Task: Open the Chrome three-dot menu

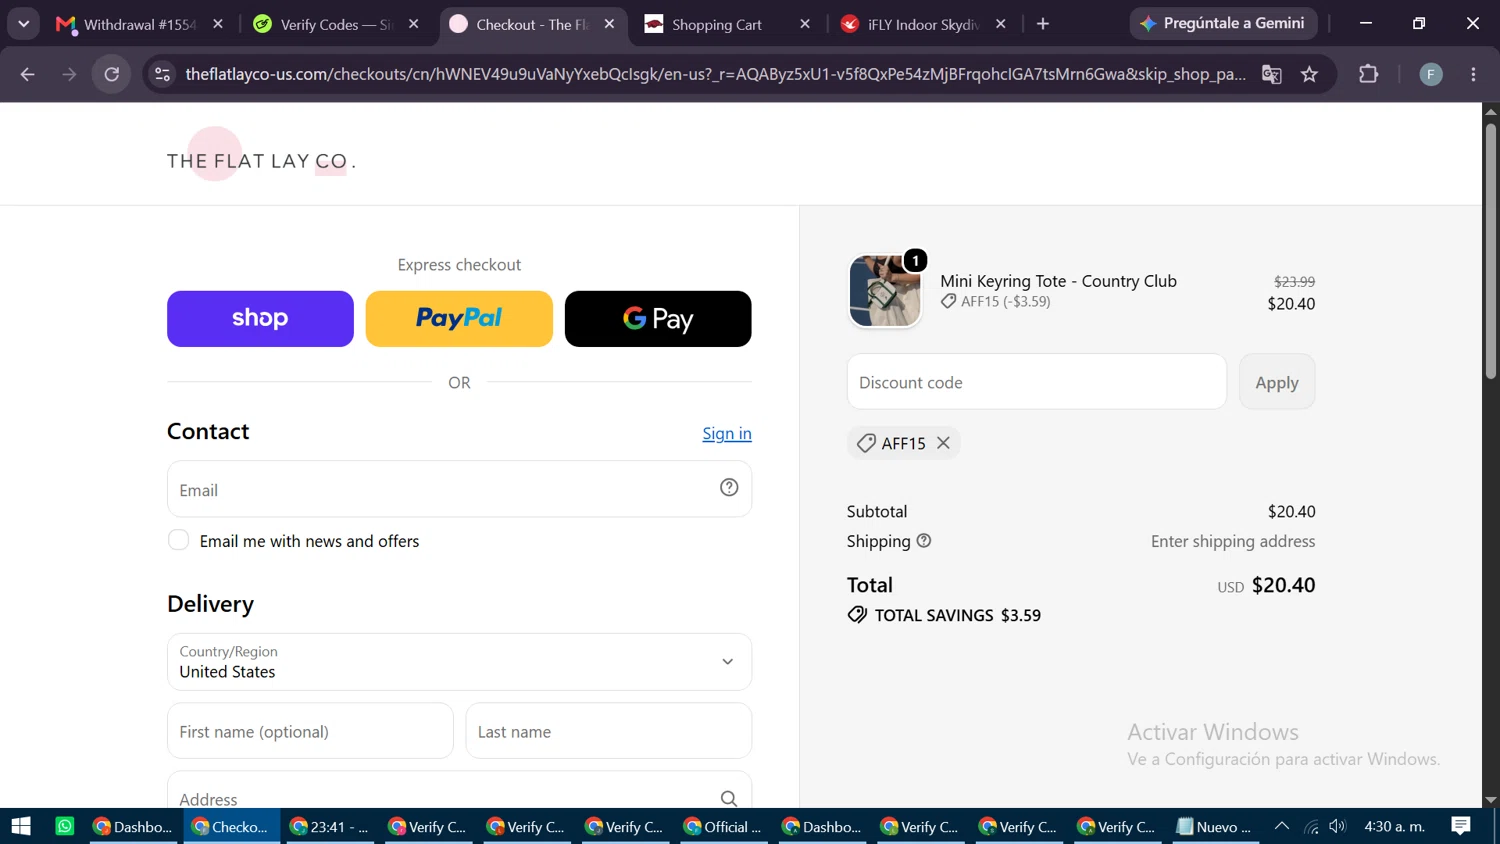Action: pyautogui.click(x=1473, y=74)
